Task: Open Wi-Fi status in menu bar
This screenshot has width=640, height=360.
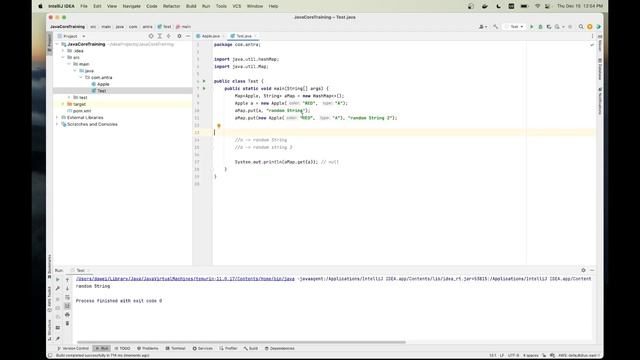Action: [538, 6]
